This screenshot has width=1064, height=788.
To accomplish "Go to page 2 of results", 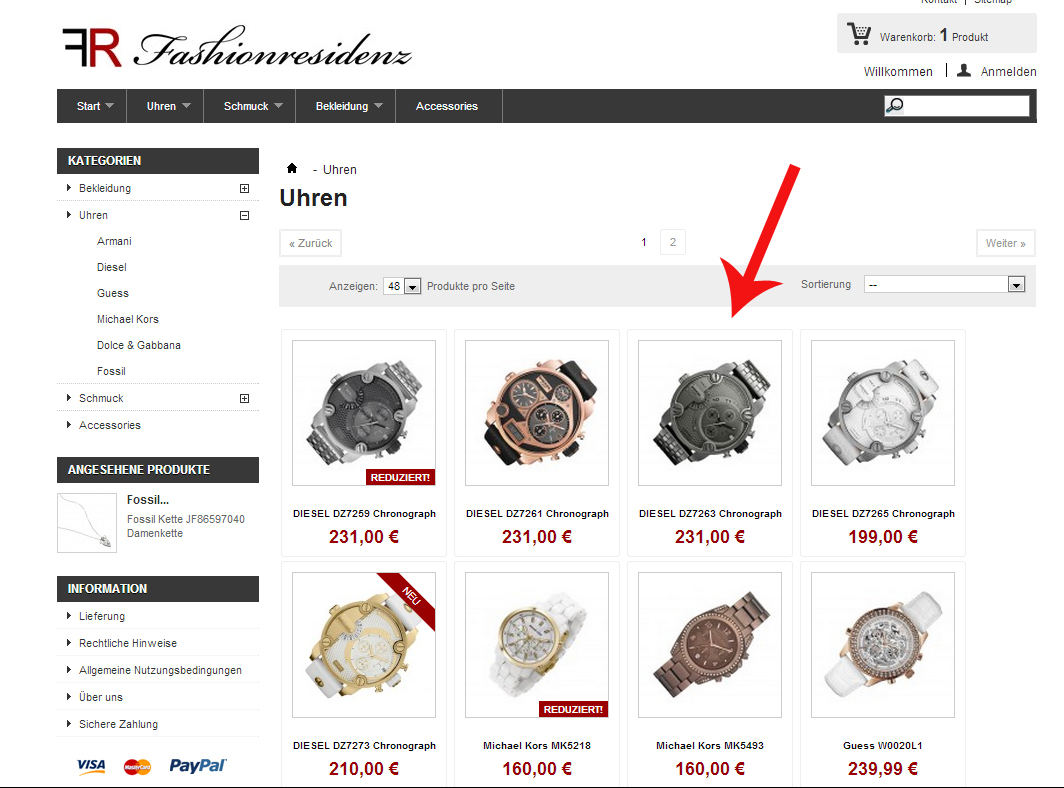I will [672, 242].
